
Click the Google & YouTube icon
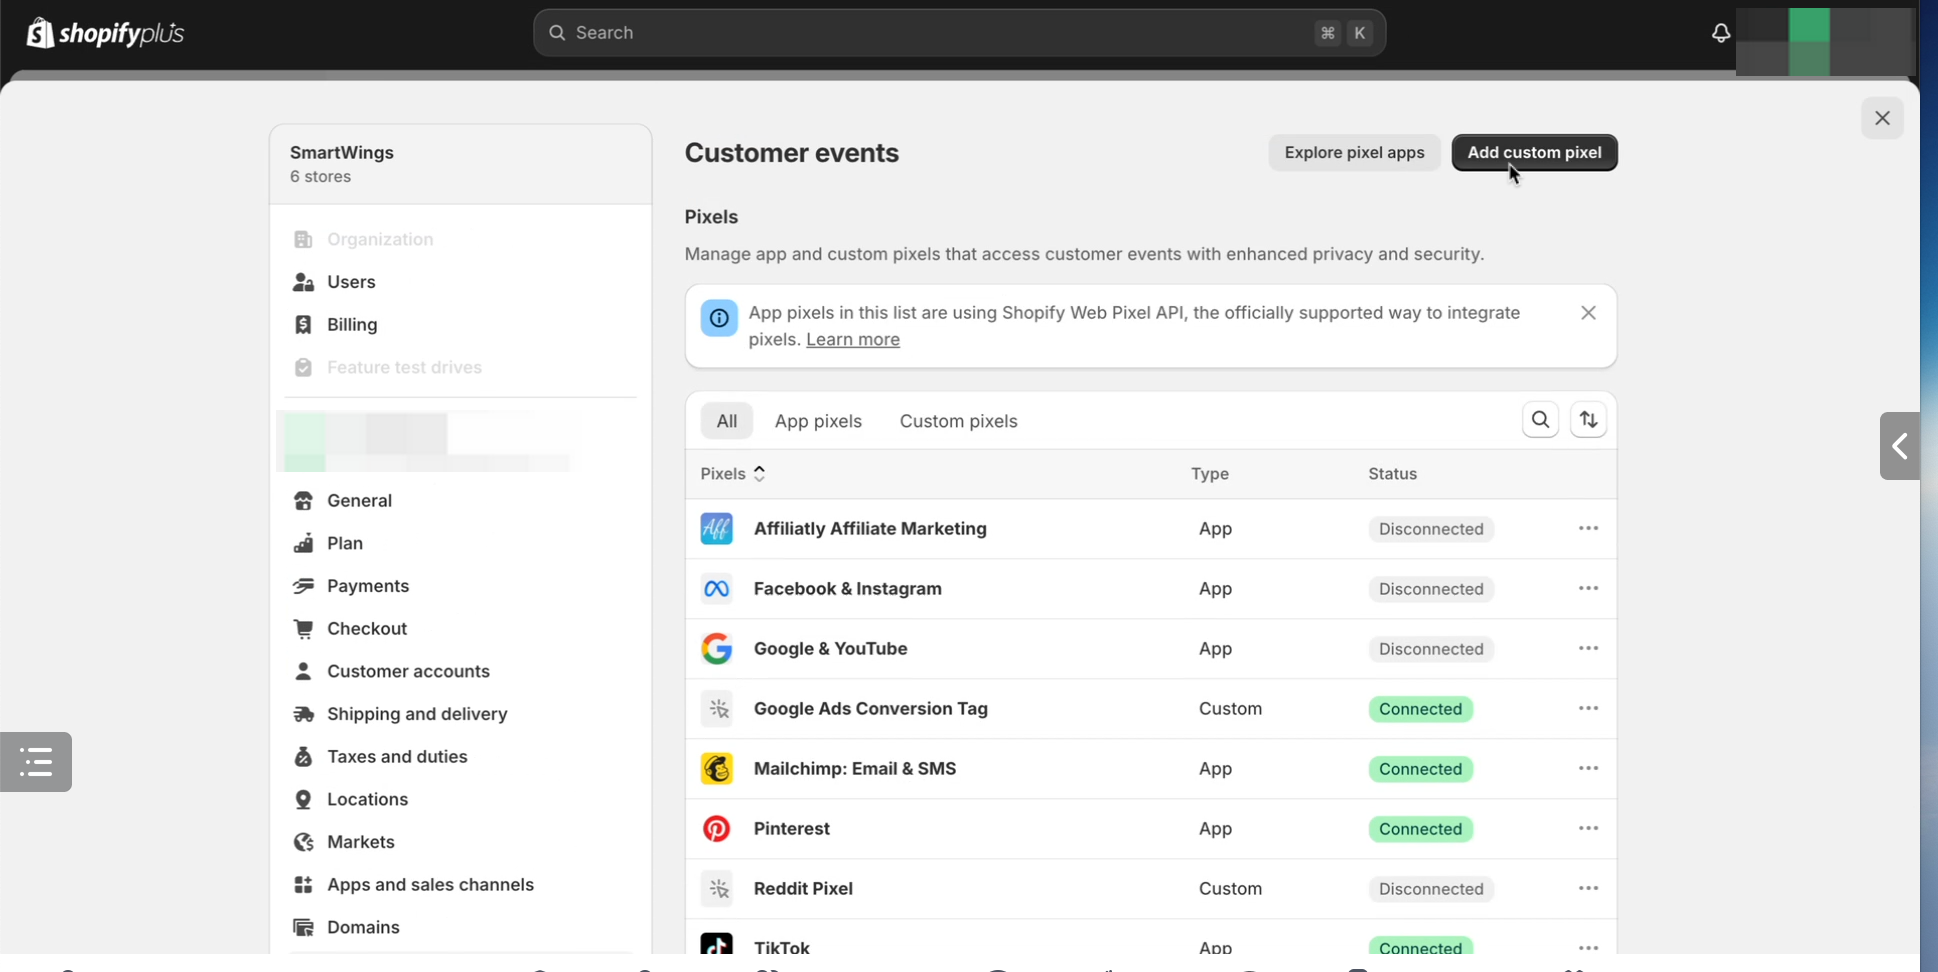pos(716,648)
